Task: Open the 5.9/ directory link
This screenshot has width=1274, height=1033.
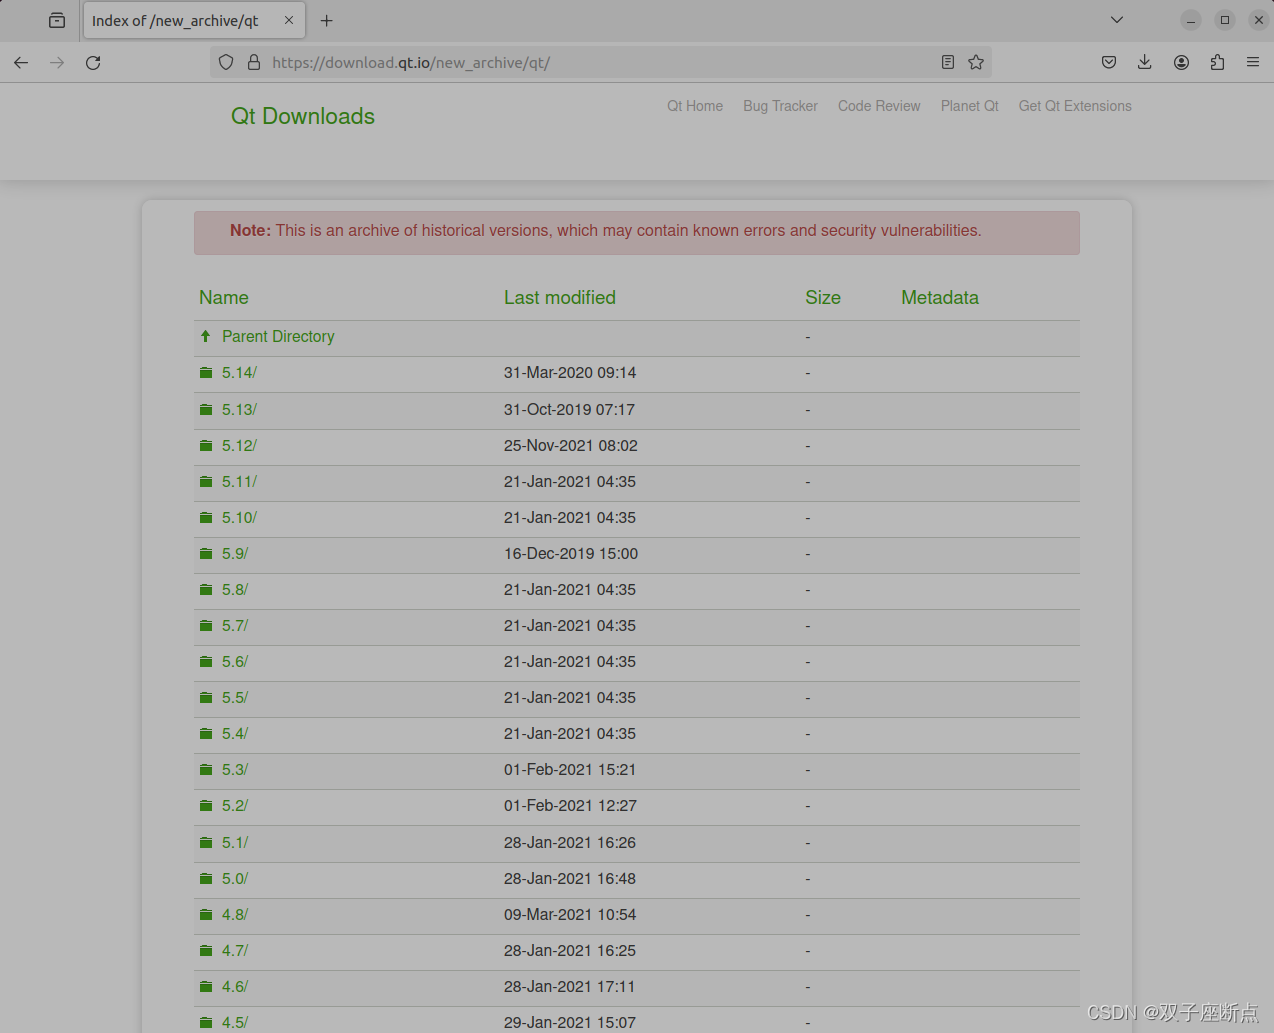Action: point(235,554)
